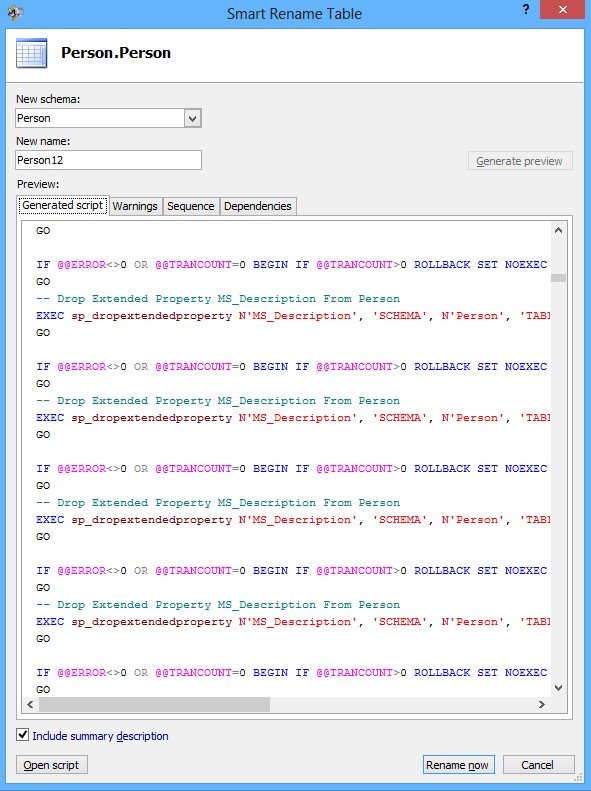Click the vertical scrollbar up arrow
The width and height of the screenshot is (591, 791).
(558, 231)
